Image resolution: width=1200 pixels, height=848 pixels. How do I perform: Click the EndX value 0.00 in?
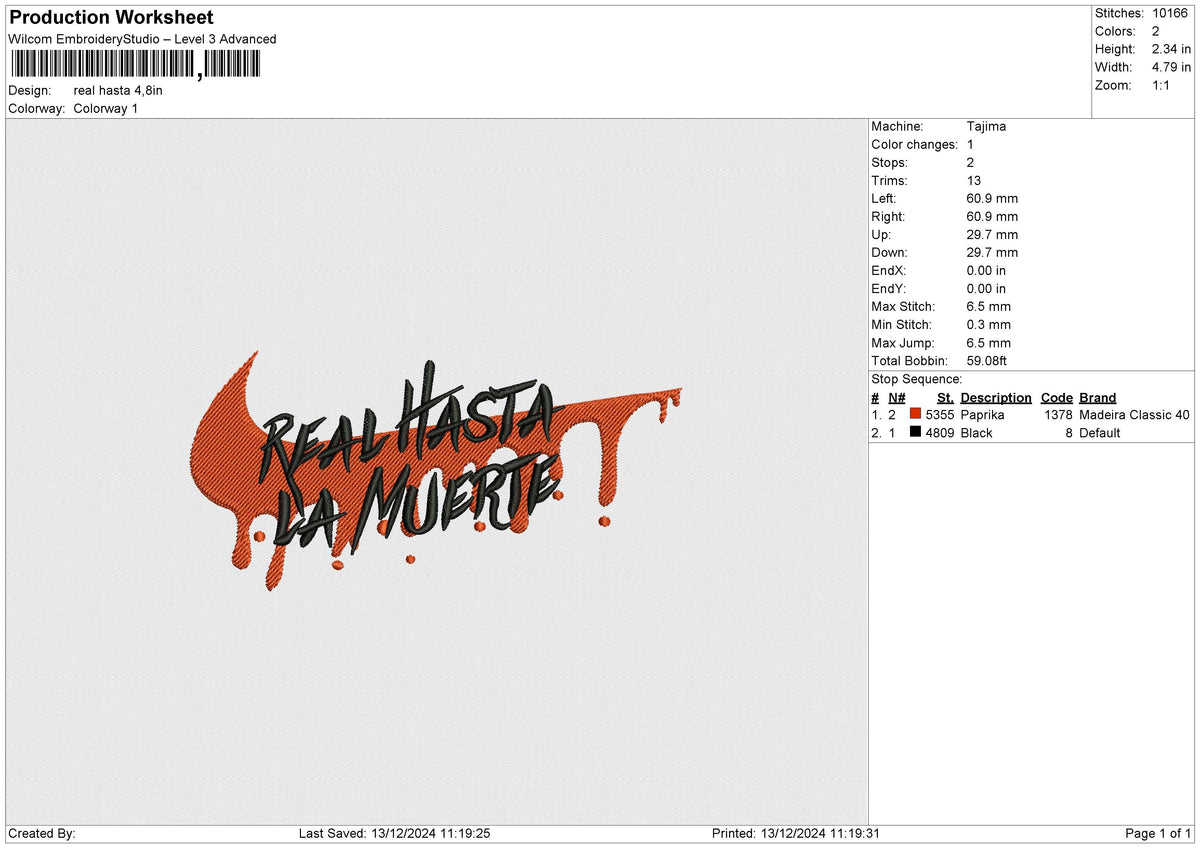coord(987,270)
